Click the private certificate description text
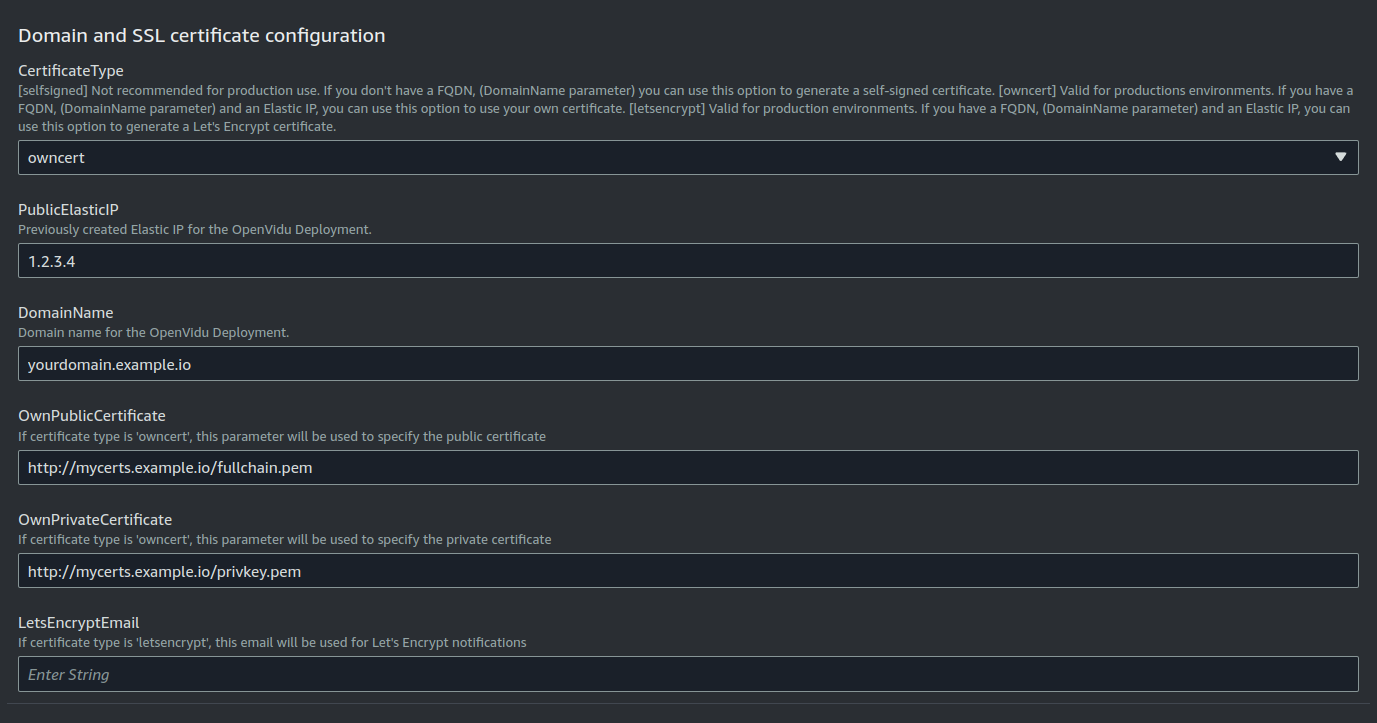1377x723 pixels. click(285, 540)
